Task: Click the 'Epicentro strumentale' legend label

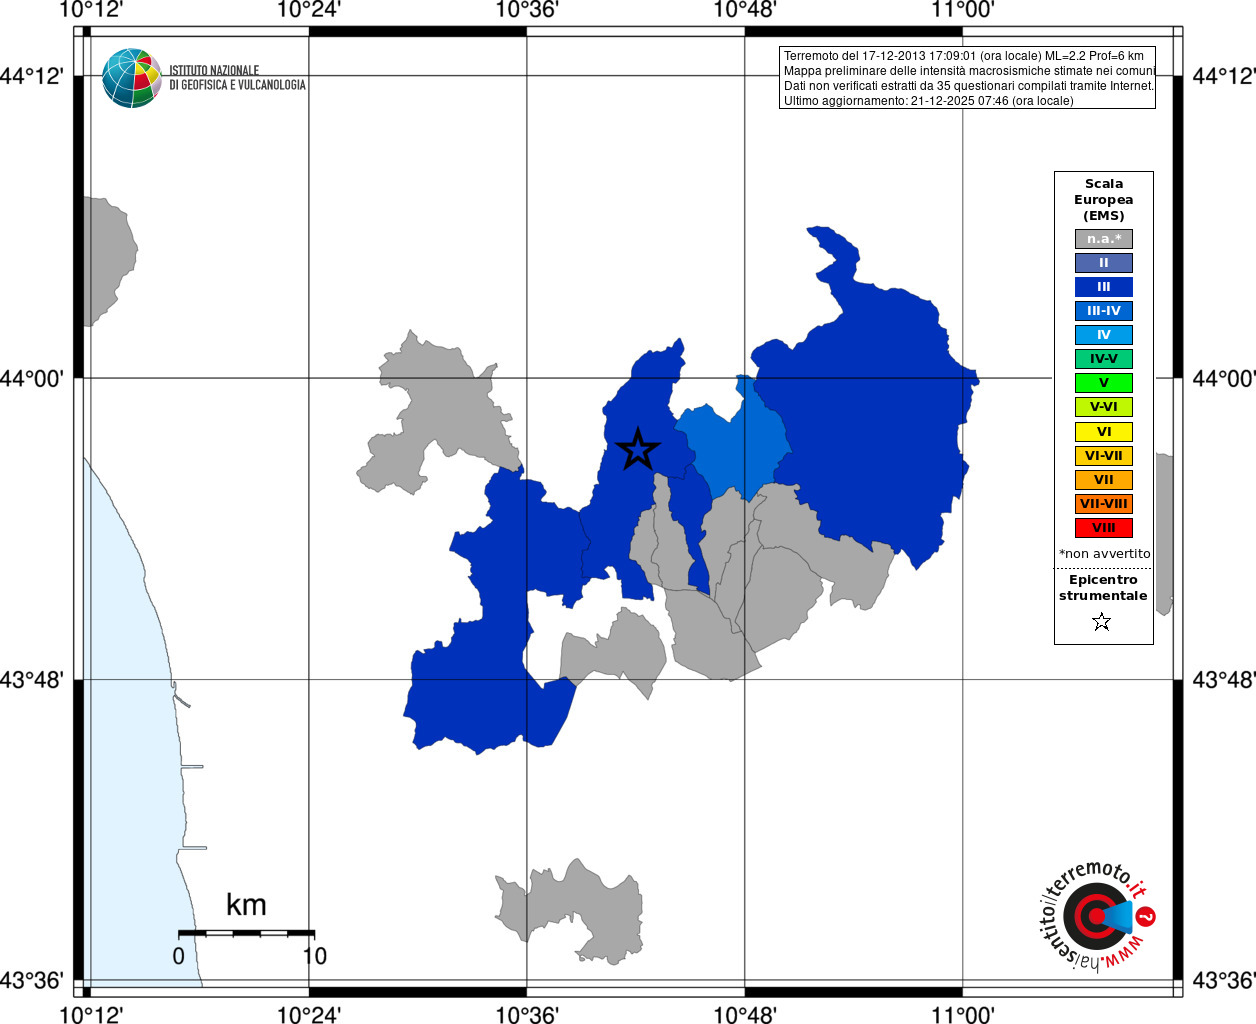Action: (1103, 588)
